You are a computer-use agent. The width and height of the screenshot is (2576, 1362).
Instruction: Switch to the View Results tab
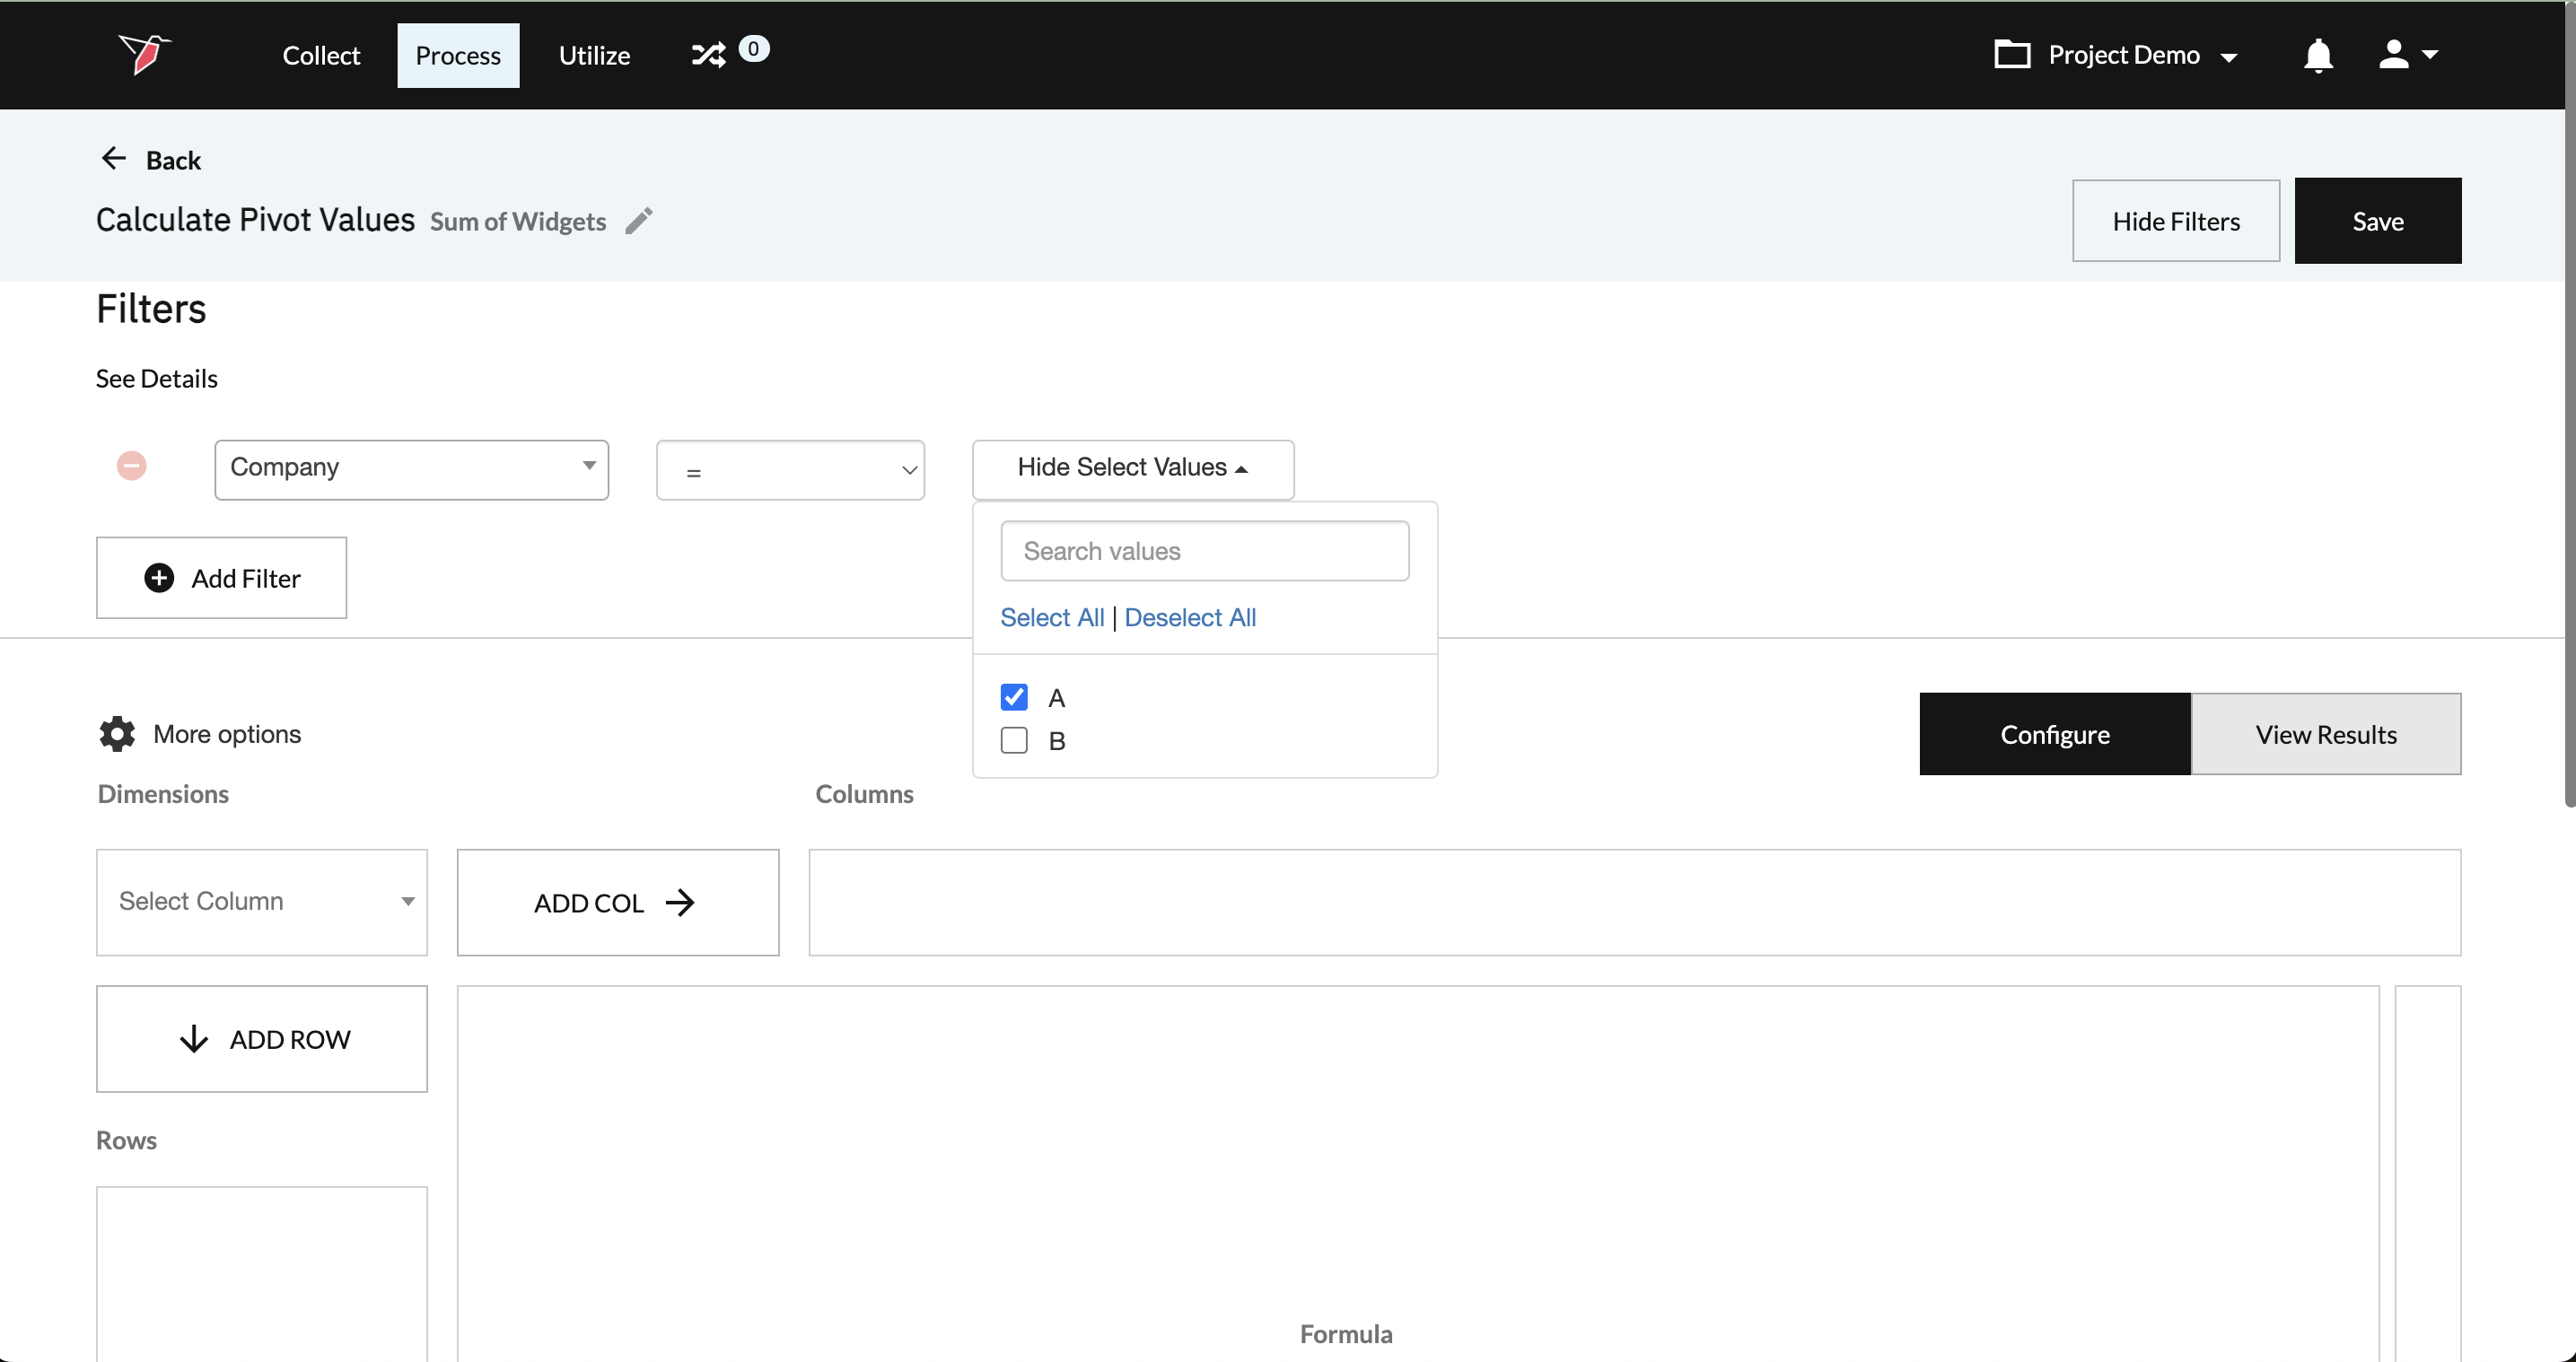(x=2325, y=735)
